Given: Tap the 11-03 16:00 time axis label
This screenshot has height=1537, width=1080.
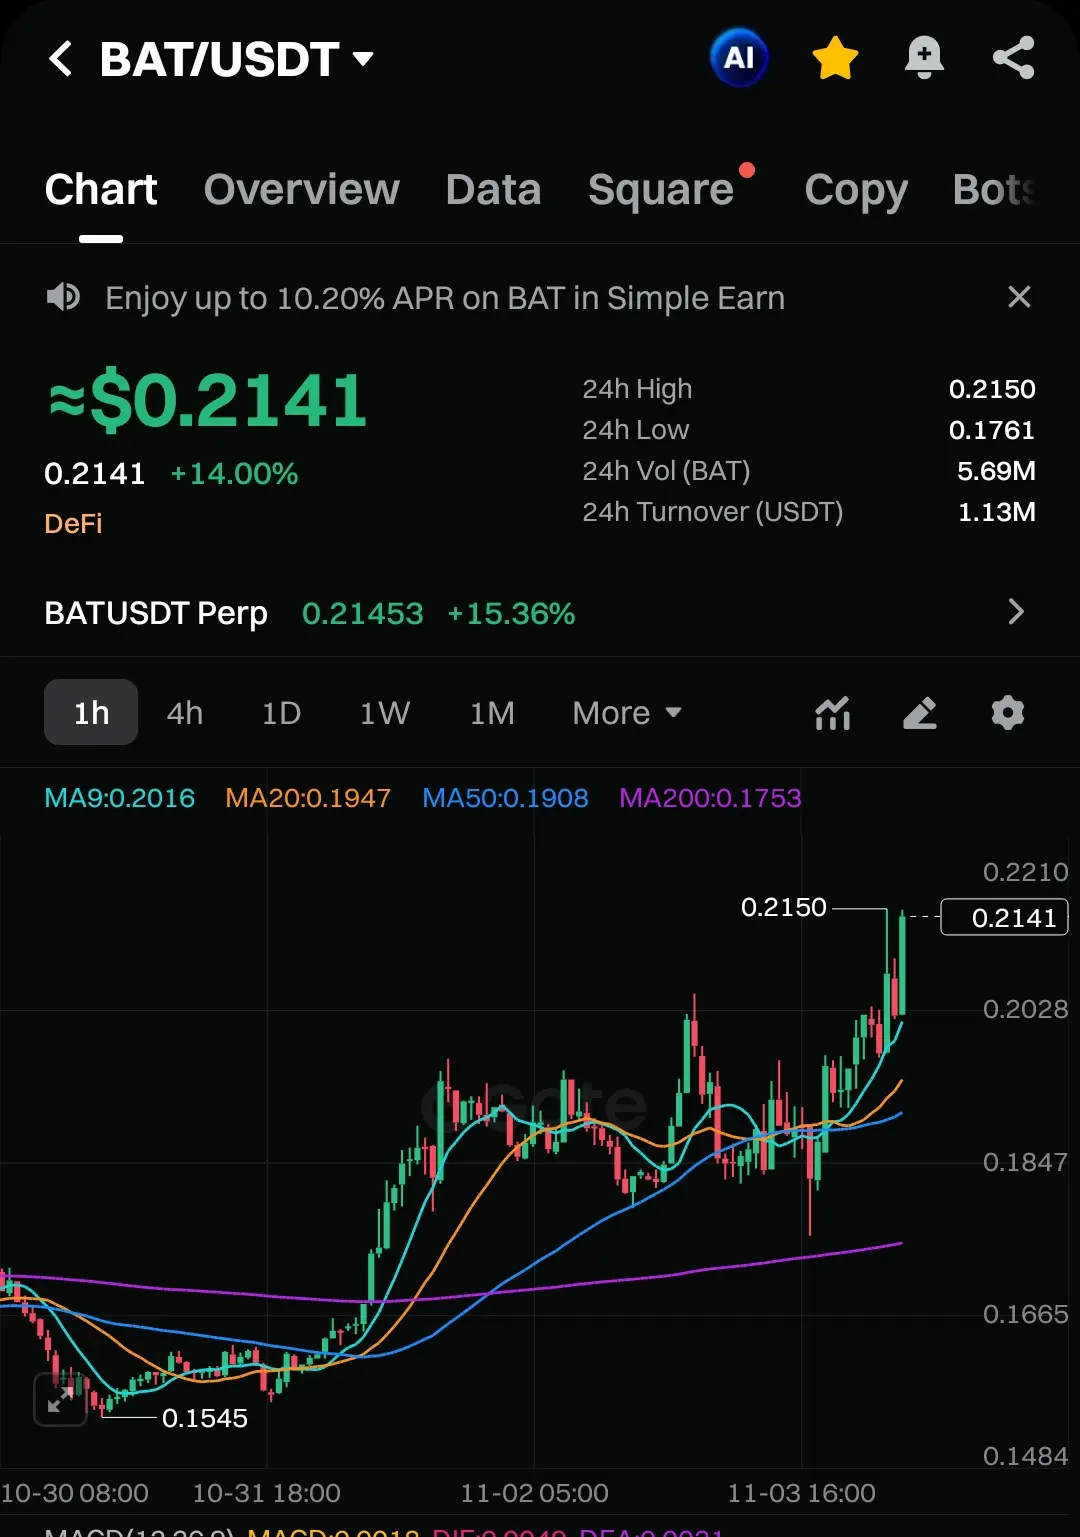Looking at the screenshot, I should [801, 1493].
